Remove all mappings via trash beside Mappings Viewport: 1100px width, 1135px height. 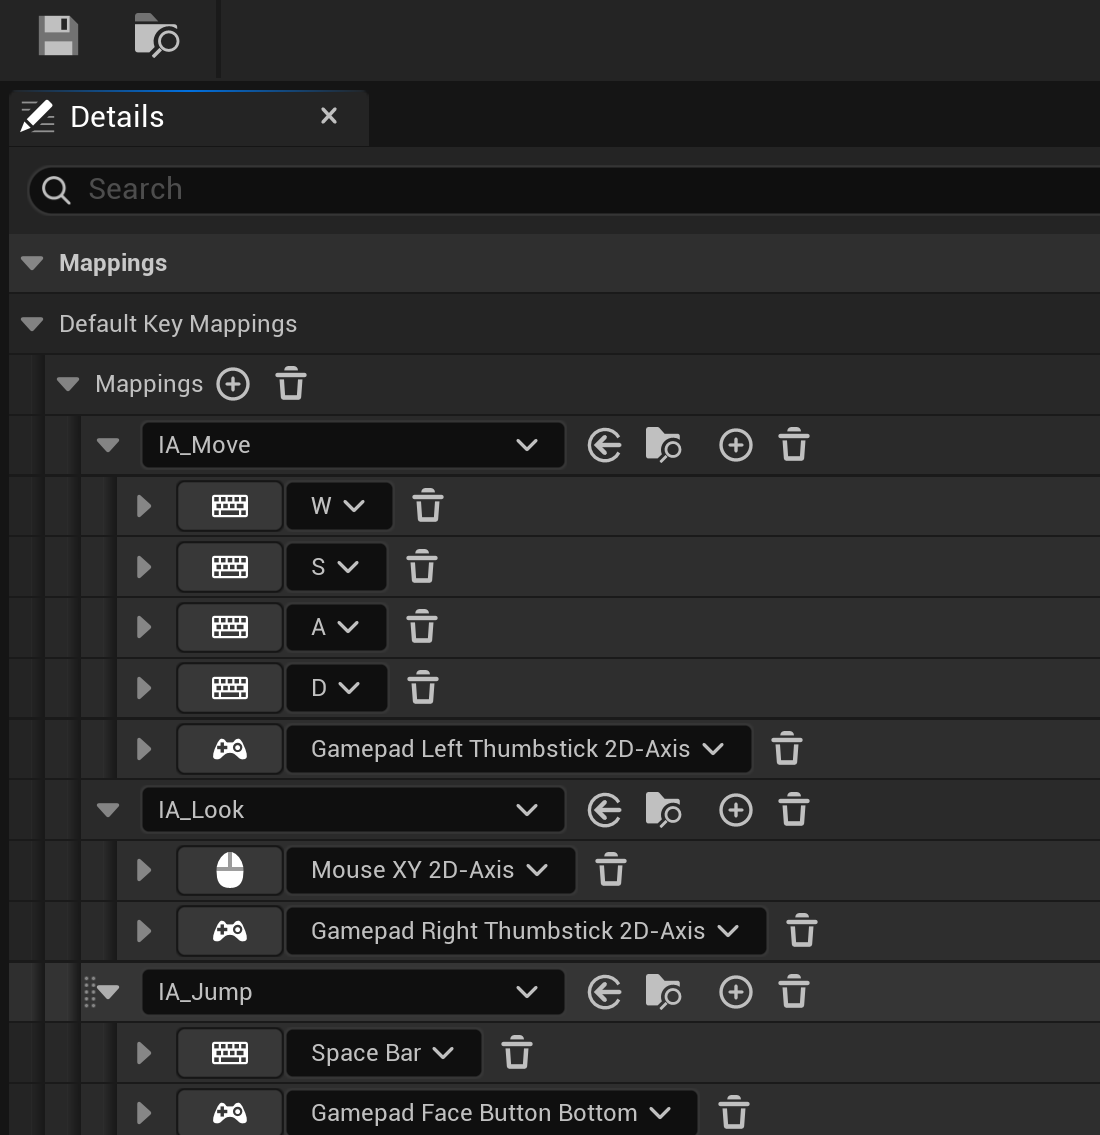pyautogui.click(x=291, y=384)
